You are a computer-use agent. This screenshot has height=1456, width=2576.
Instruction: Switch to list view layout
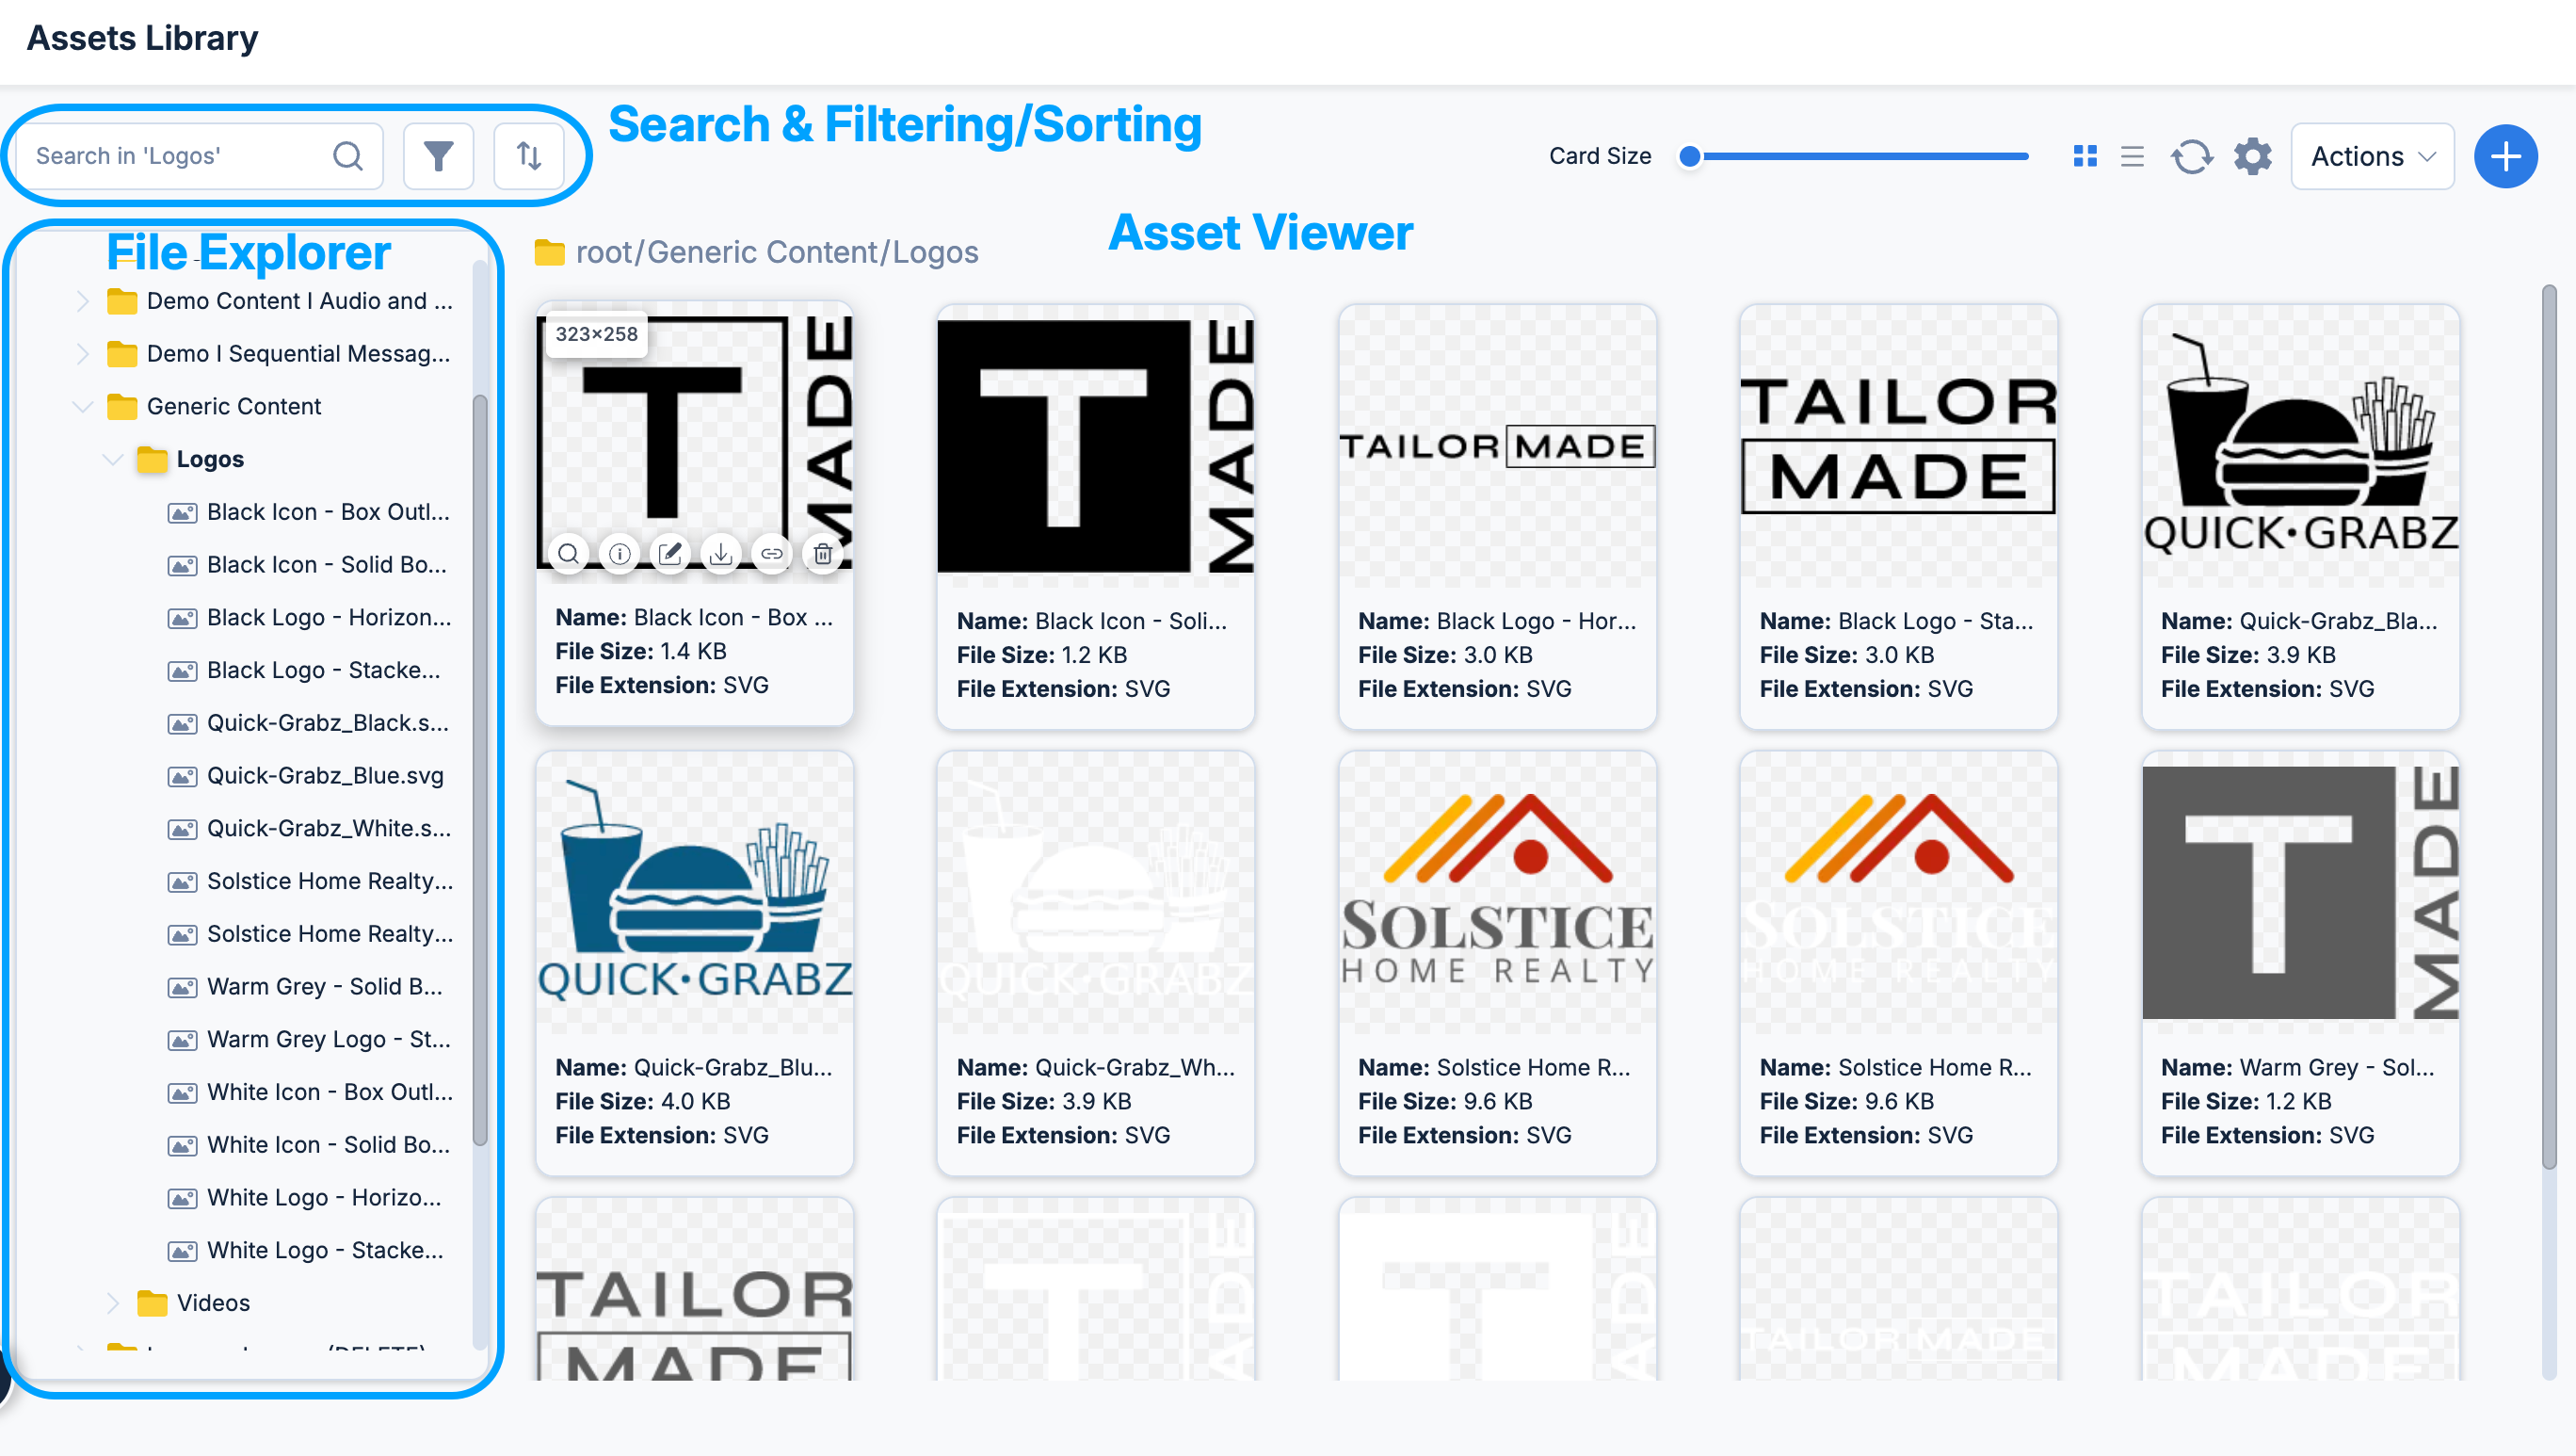tap(2132, 156)
